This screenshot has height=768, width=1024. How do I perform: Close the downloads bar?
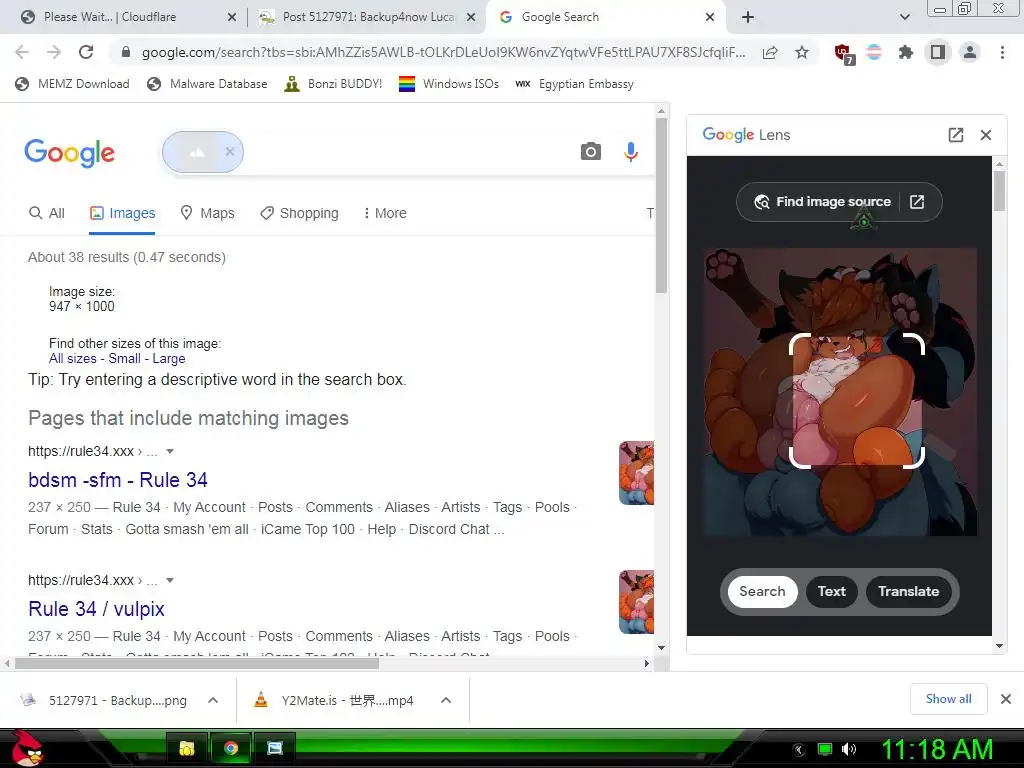[x=1006, y=699]
